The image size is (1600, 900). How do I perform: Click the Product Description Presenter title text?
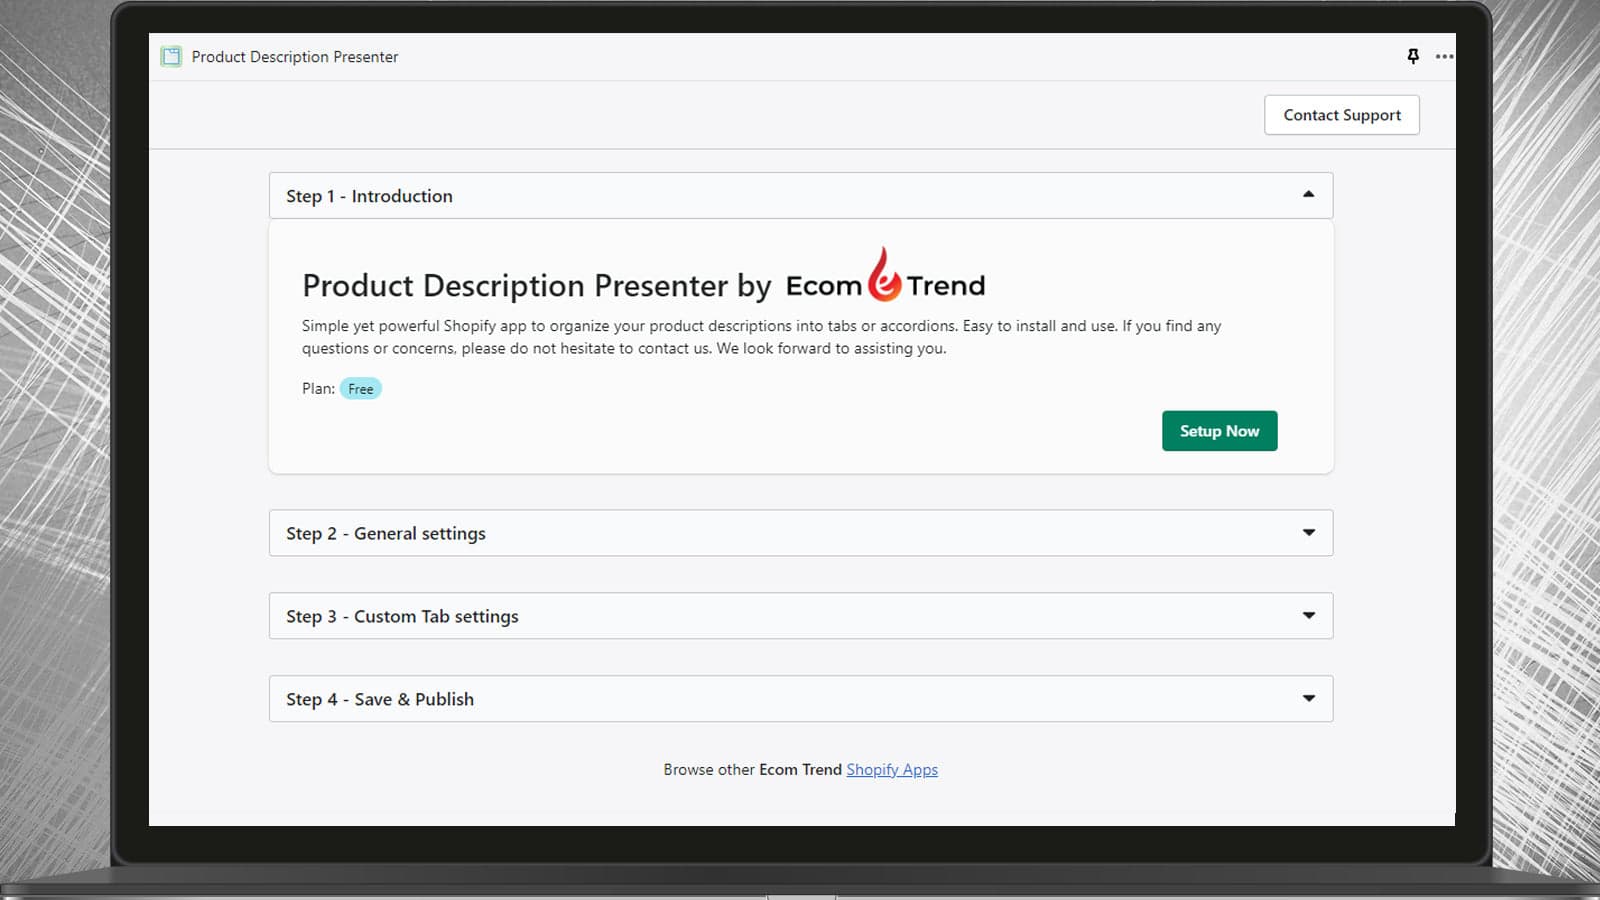pos(294,57)
